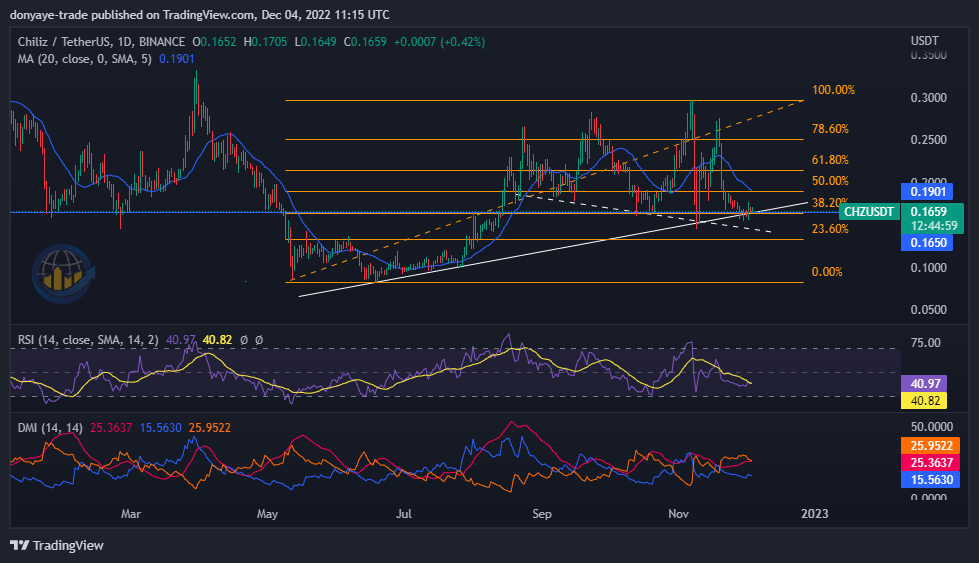
Task: Click the USDT currency label on price axis
Action: pyautogui.click(x=924, y=41)
